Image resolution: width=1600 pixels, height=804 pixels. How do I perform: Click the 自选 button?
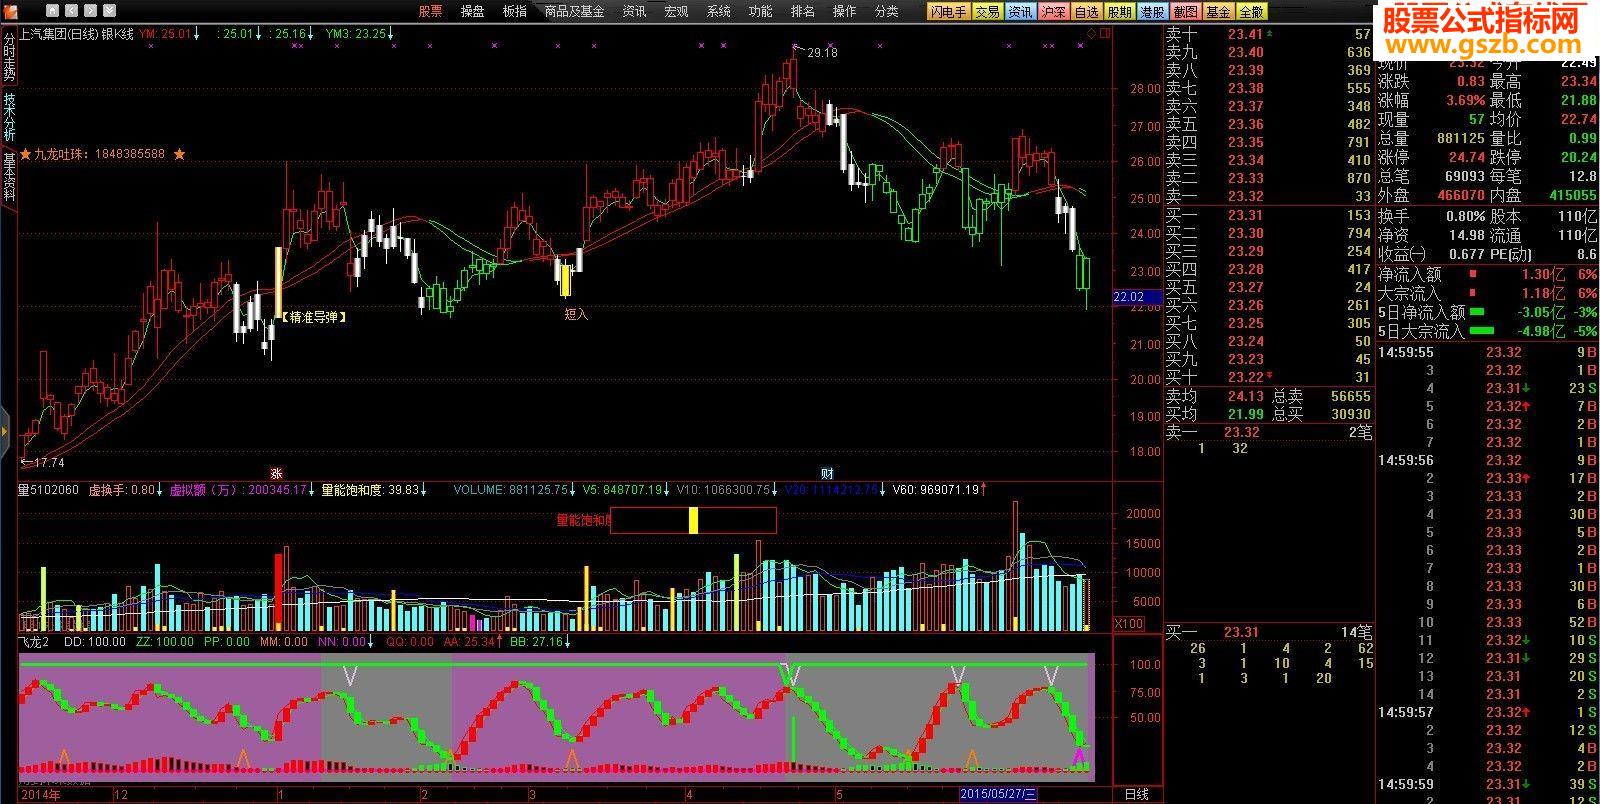click(x=1086, y=12)
